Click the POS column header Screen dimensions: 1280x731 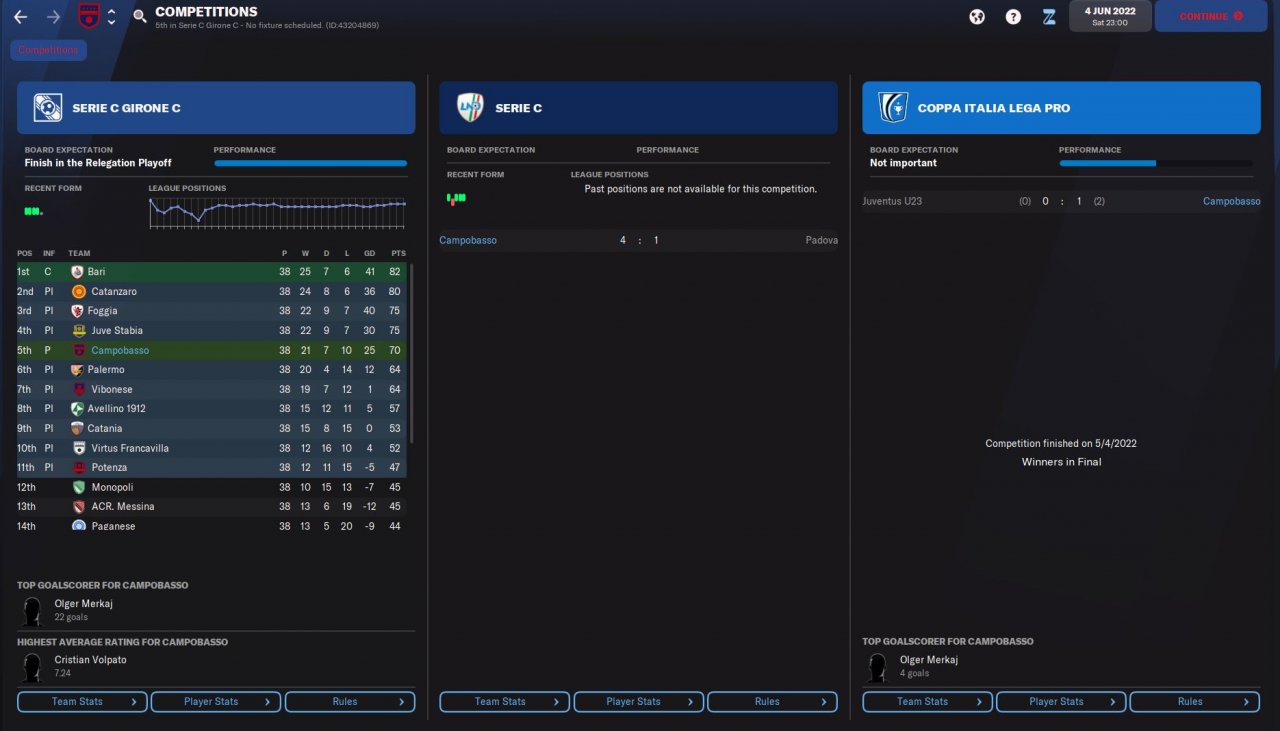point(24,253)
